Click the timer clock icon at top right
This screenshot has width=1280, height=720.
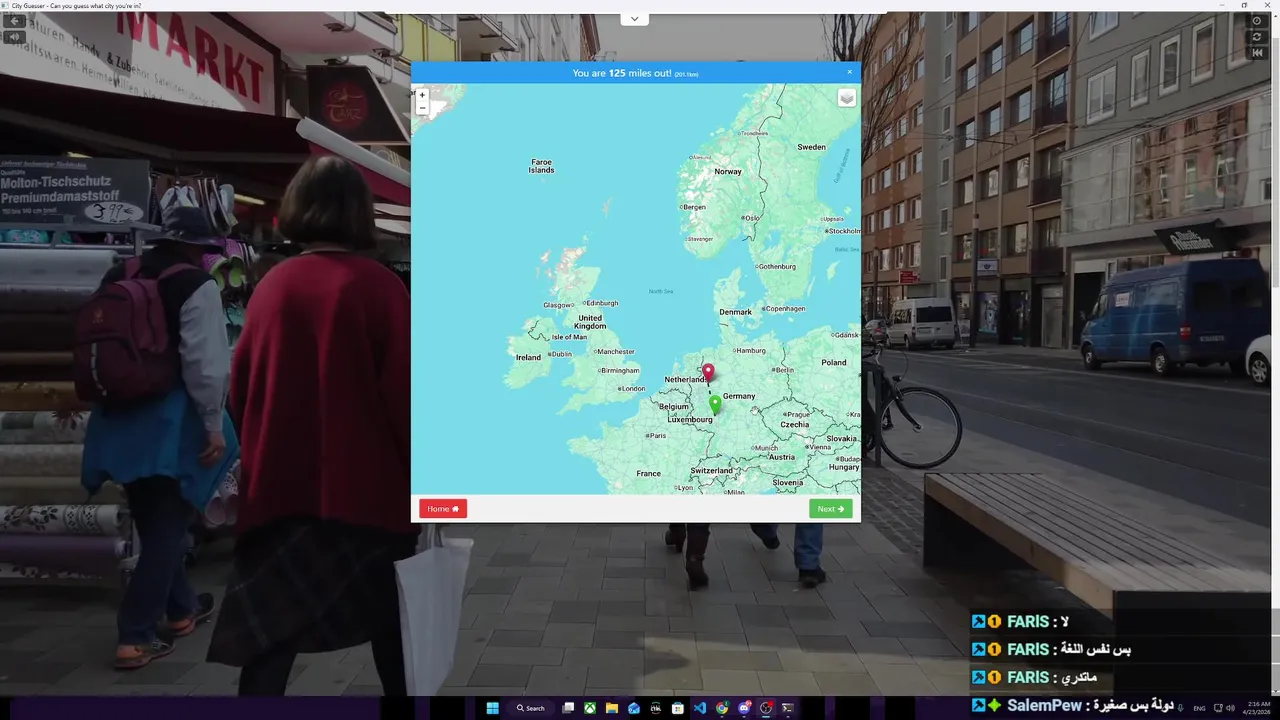(x=1257, y=21)
